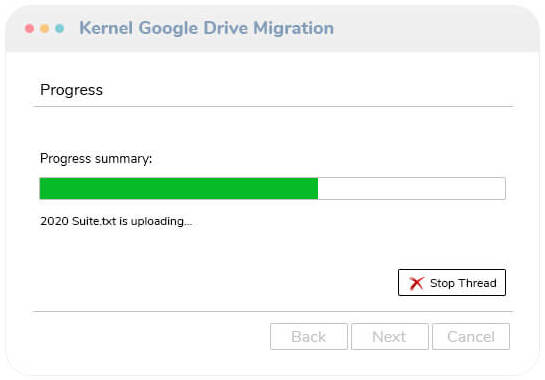Click the divider line above navigation buttons
The image size is (545, 380).
point(273,312)
